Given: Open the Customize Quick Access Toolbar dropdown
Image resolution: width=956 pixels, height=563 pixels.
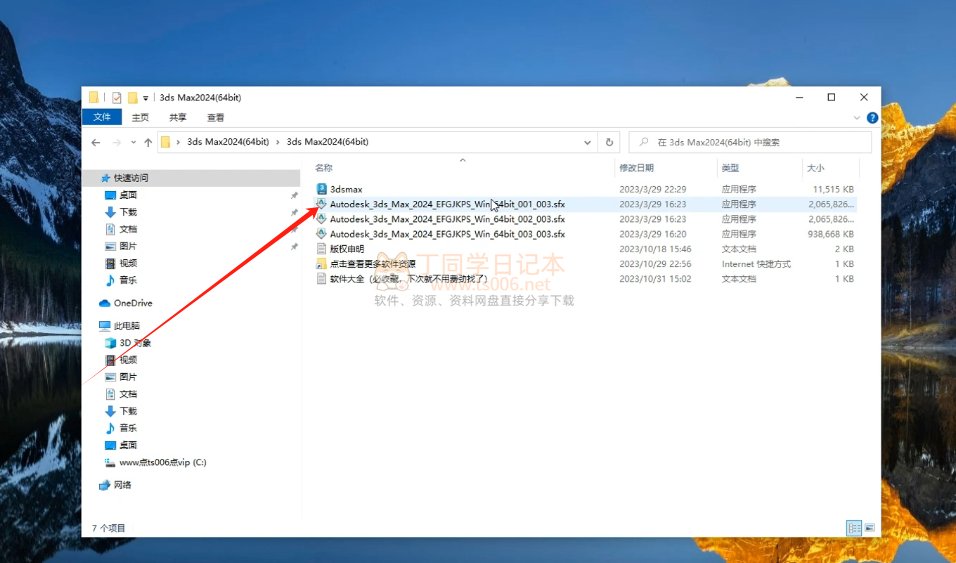Looking at the screenshot, I should pyautogui.click(x=146, y=98).
